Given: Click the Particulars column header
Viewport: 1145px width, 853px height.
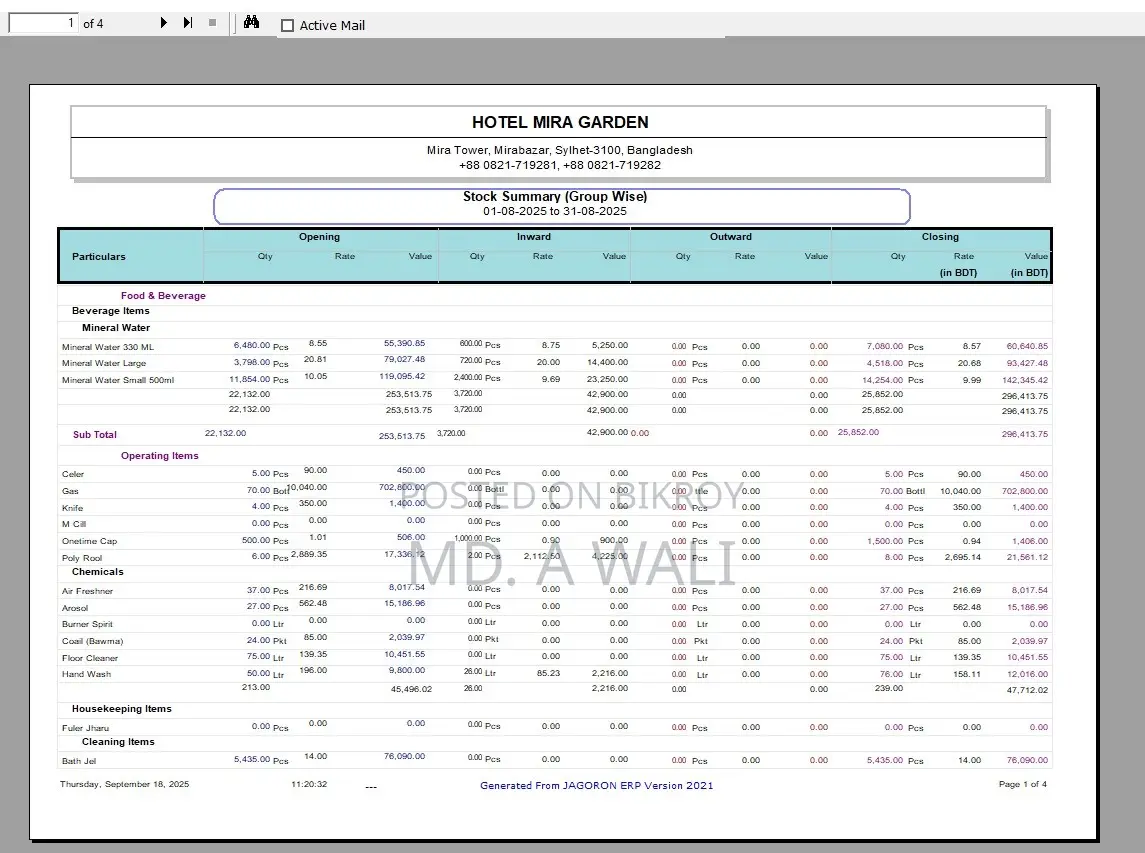Looking at the screenshot, I should 99,256.
